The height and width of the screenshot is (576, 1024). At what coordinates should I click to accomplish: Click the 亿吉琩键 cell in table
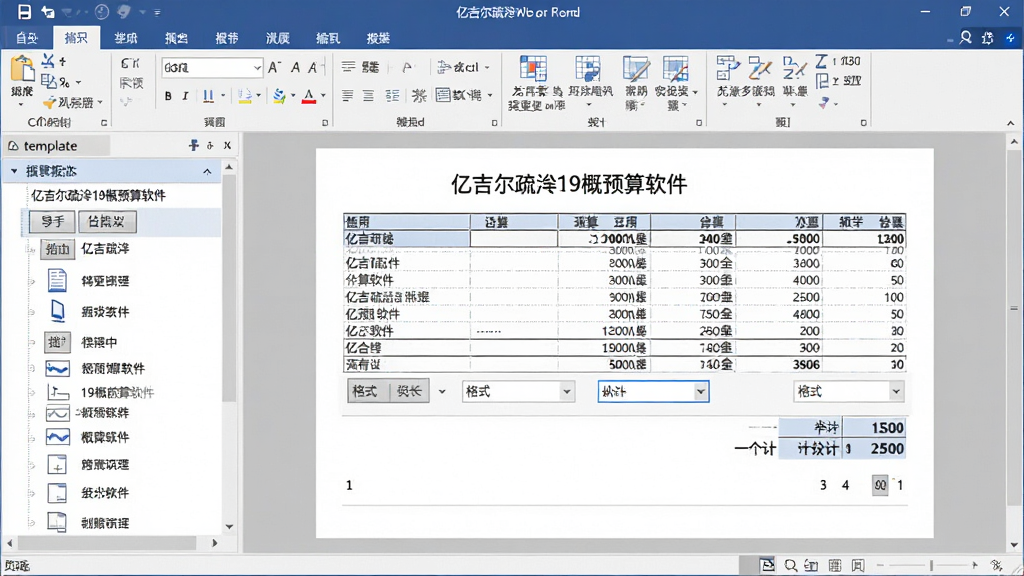coord(406,239)
